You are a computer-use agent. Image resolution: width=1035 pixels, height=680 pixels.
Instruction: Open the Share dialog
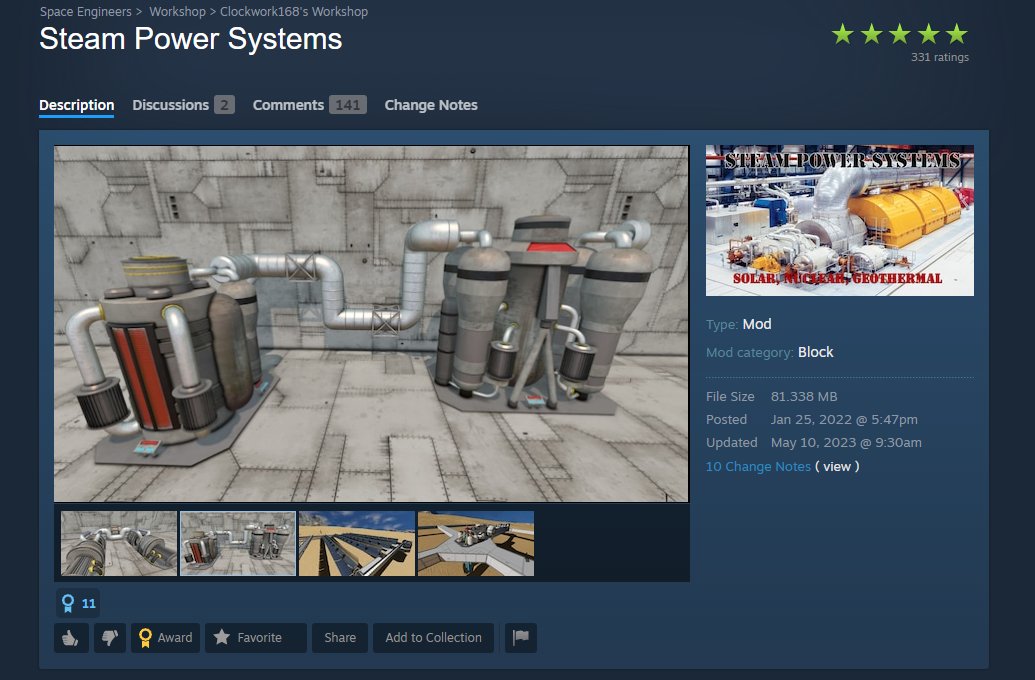pyautogui.click(x=340, y=638)
